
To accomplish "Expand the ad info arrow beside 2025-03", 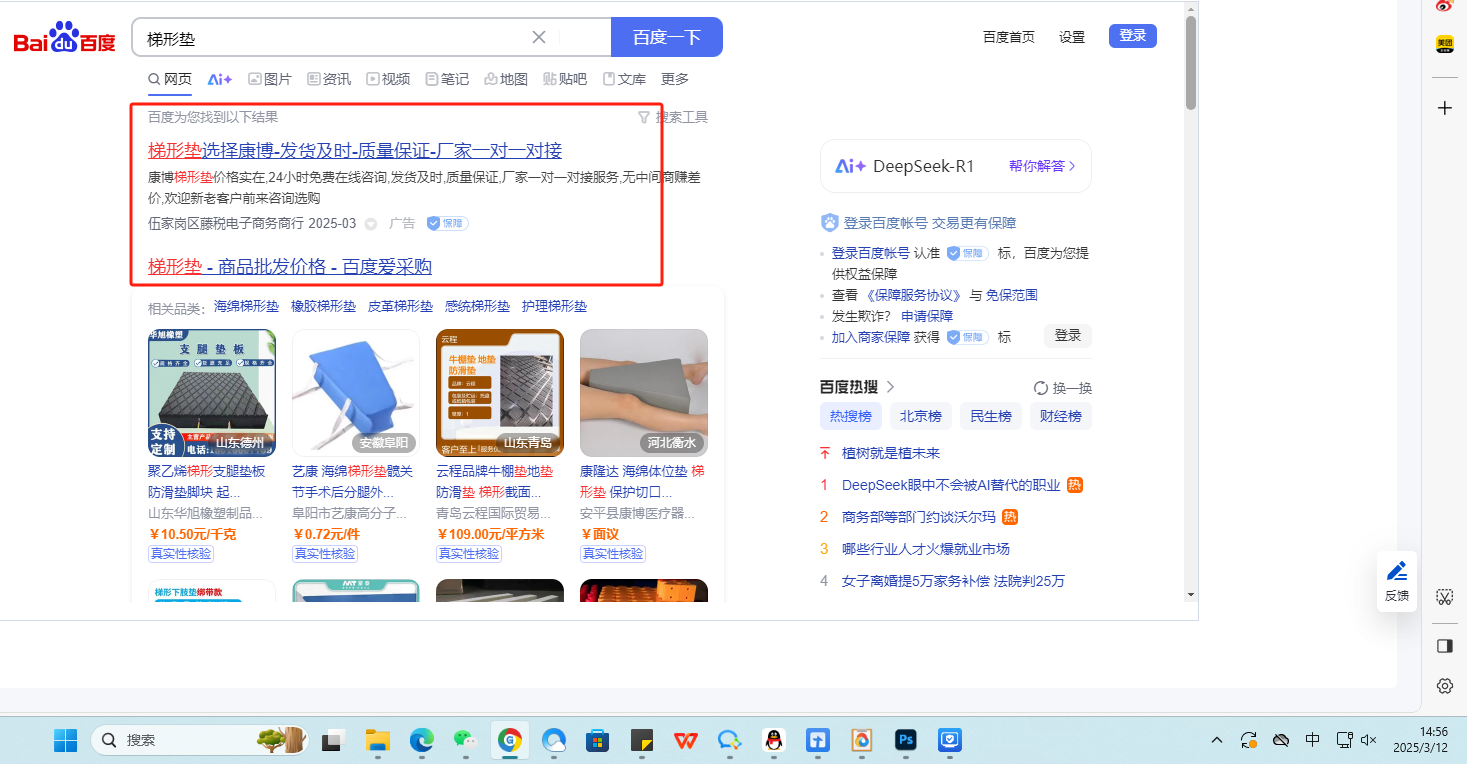I will click(x=370, y=224).
